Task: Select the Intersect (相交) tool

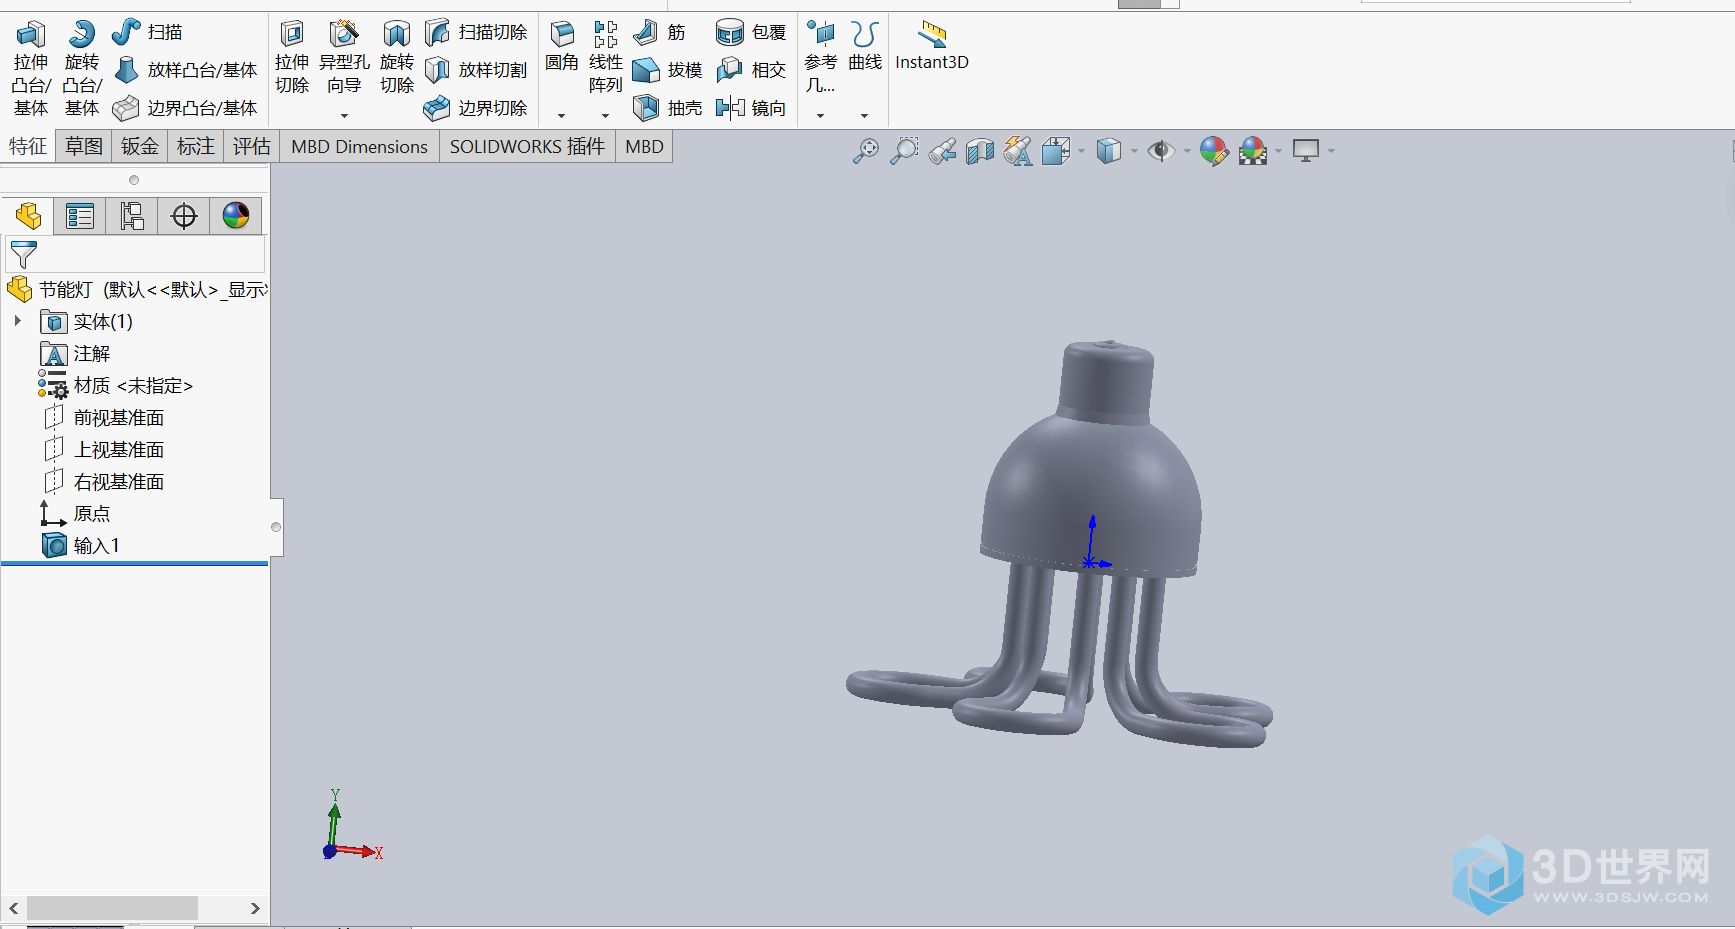Action: [751, 70]
